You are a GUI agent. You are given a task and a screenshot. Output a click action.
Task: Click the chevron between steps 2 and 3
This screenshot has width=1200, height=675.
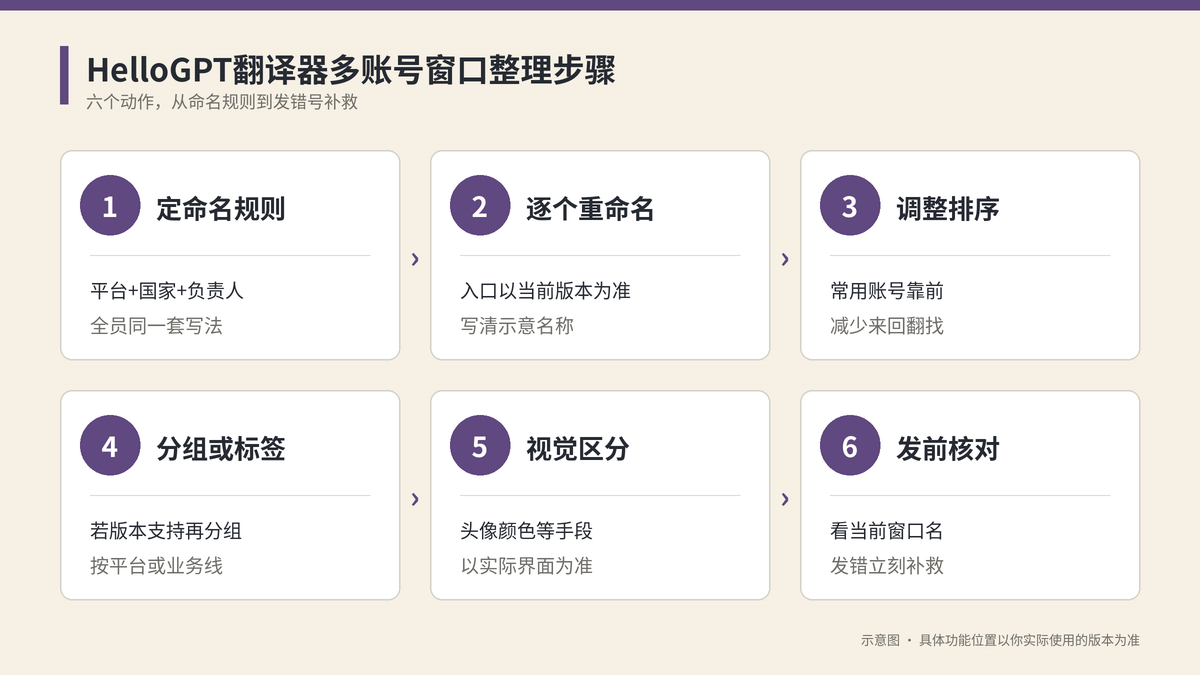tap(785, 260)
